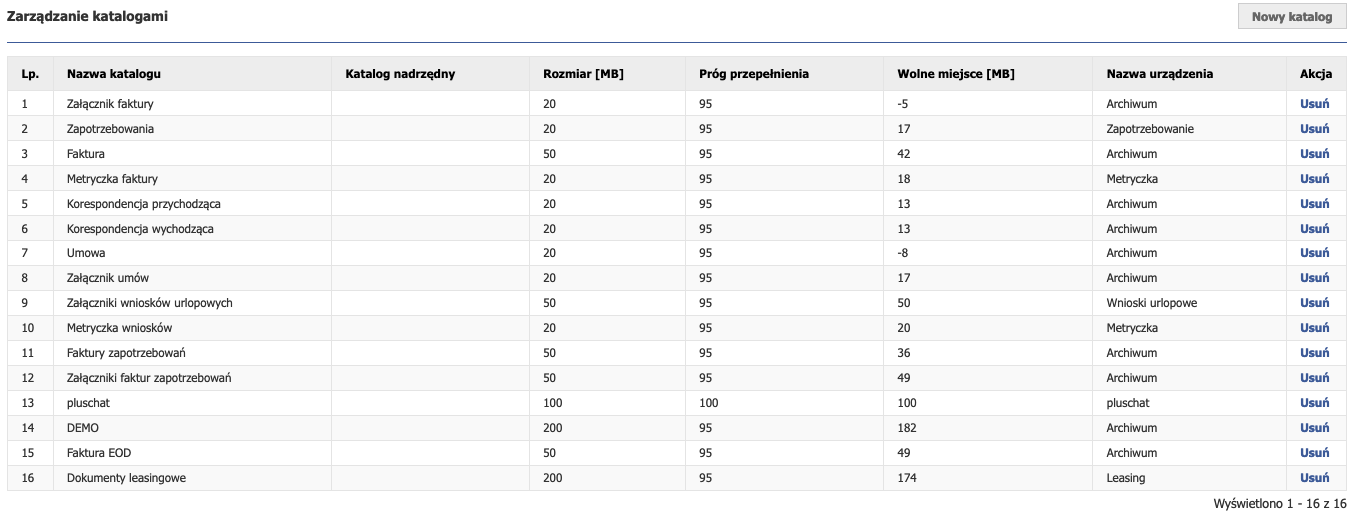Image resolution: width=1354 pixels, height=515 pixels.
Task: Click the Lp. column header
Action: 30,74
